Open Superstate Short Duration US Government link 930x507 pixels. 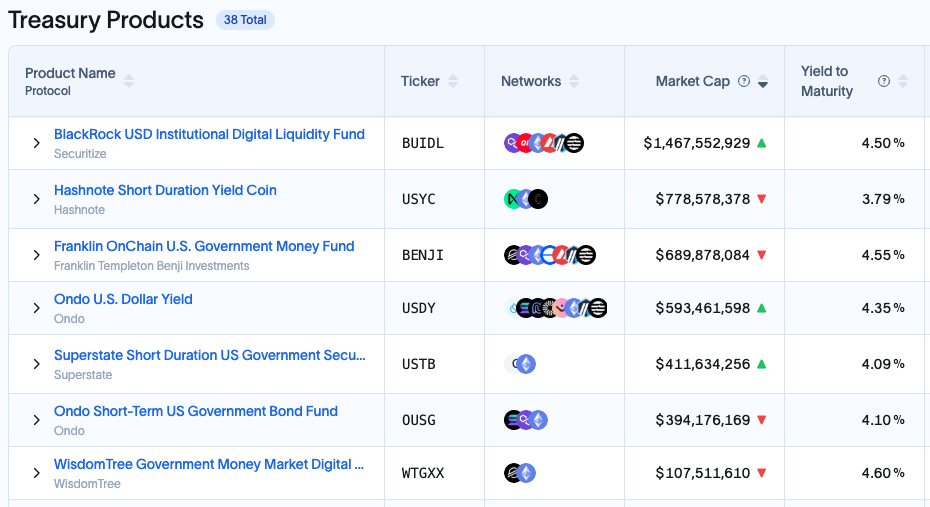tap(210, 355)
